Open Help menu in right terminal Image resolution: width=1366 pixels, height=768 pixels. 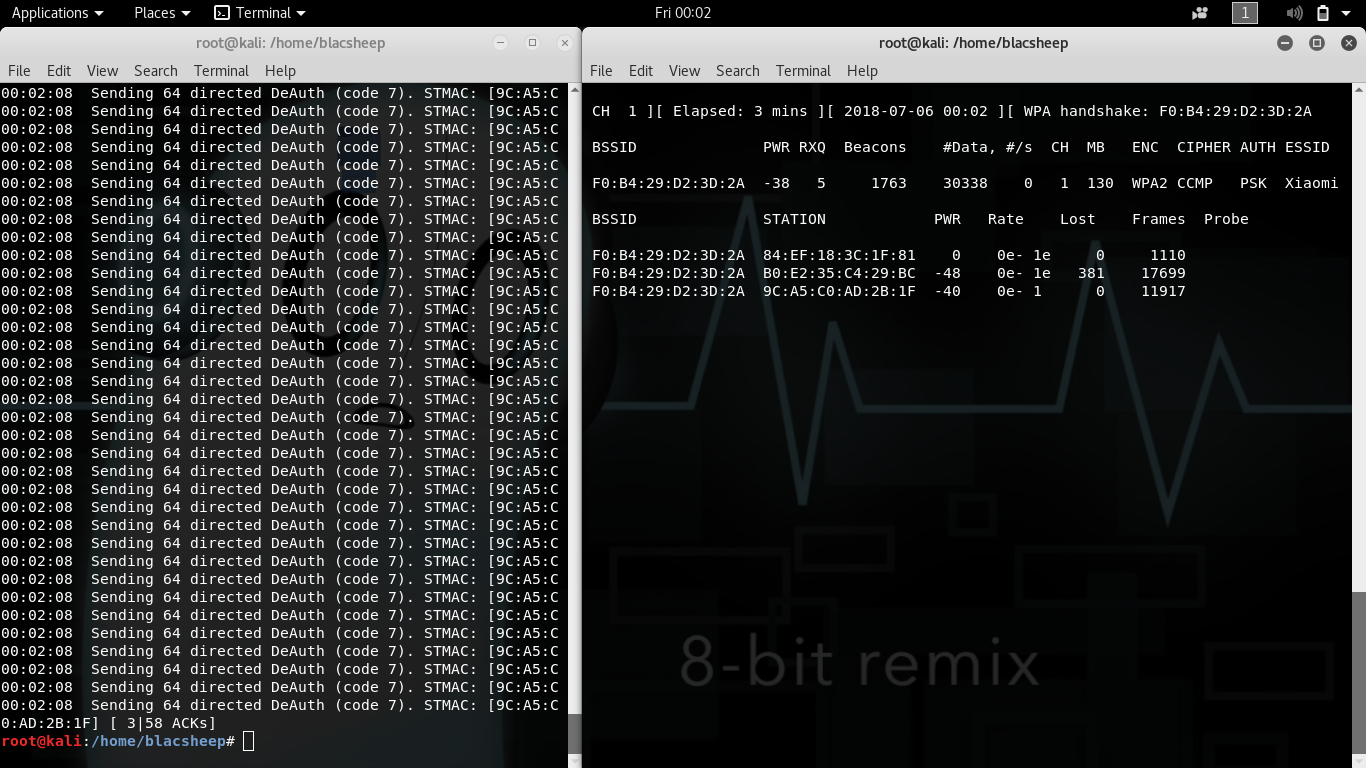862,71
